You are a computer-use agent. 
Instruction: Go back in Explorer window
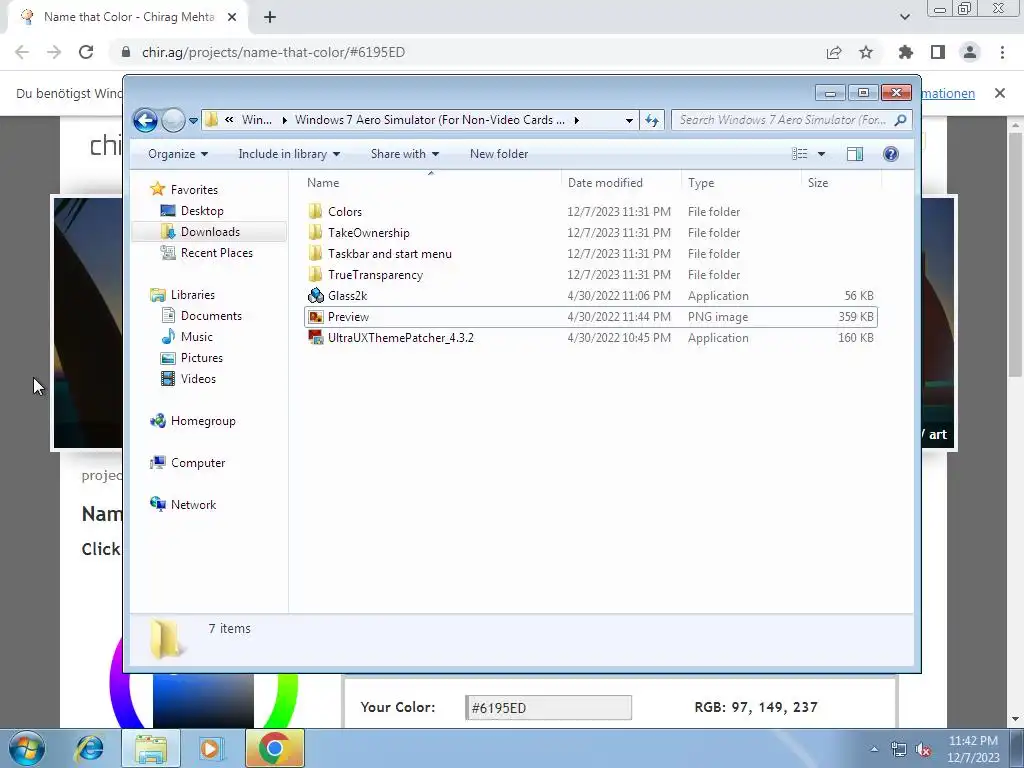[x=145, y=120]
